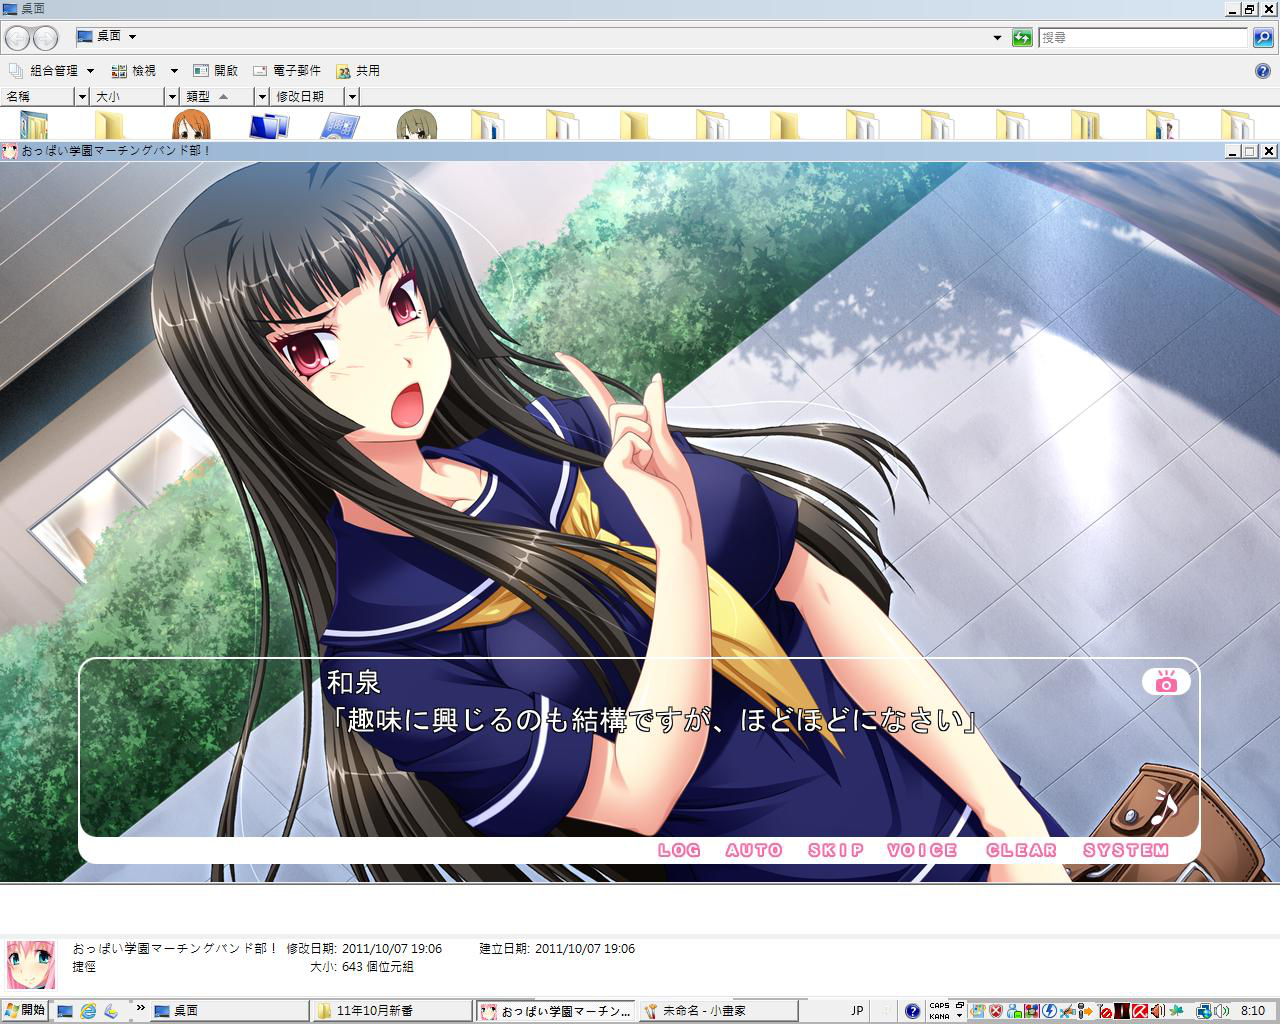
Task: Click the green clover tray icon
Action: [x=1177, y=1011]
